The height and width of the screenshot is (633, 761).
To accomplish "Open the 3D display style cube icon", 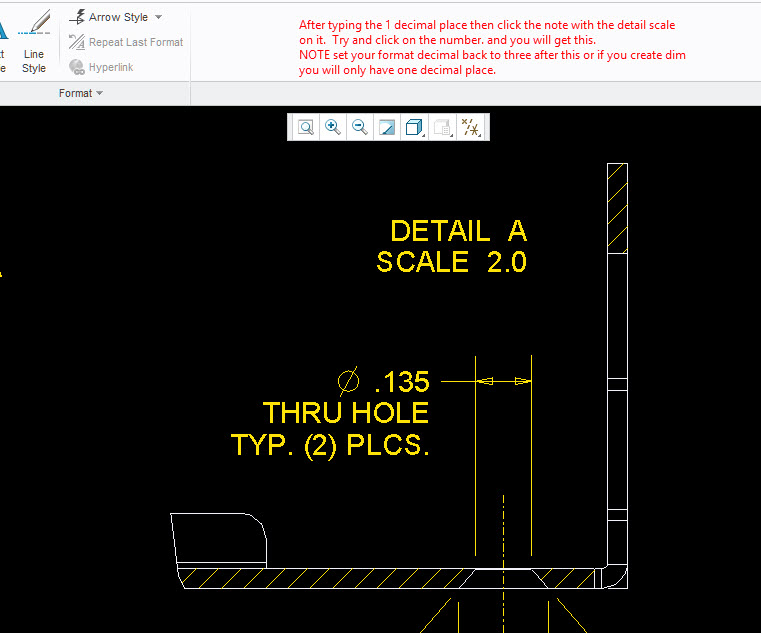I will (414, 128).
